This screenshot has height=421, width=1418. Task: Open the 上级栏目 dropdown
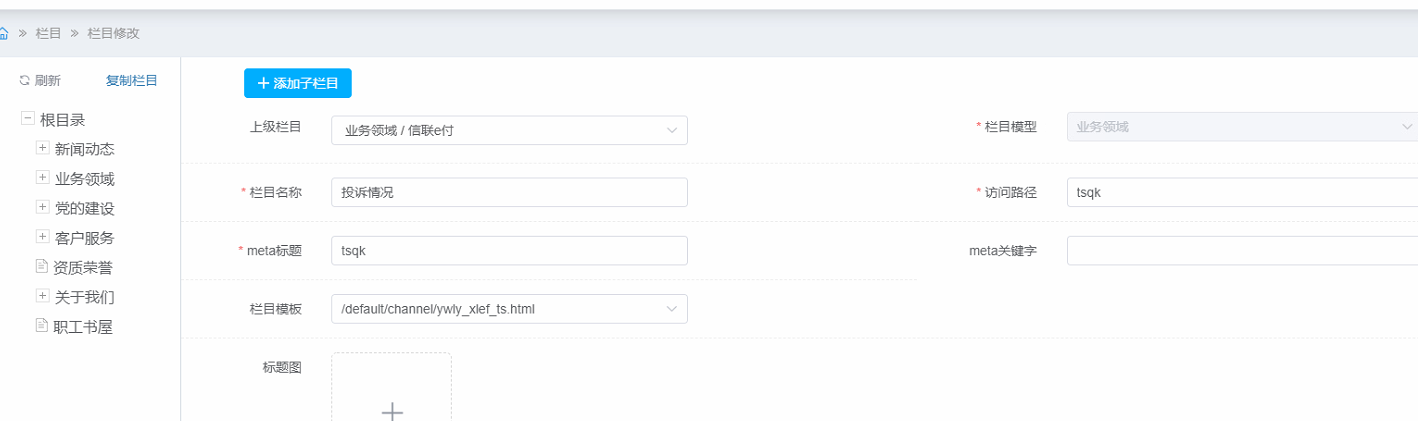pyautogui.click(x=509, y=130)
